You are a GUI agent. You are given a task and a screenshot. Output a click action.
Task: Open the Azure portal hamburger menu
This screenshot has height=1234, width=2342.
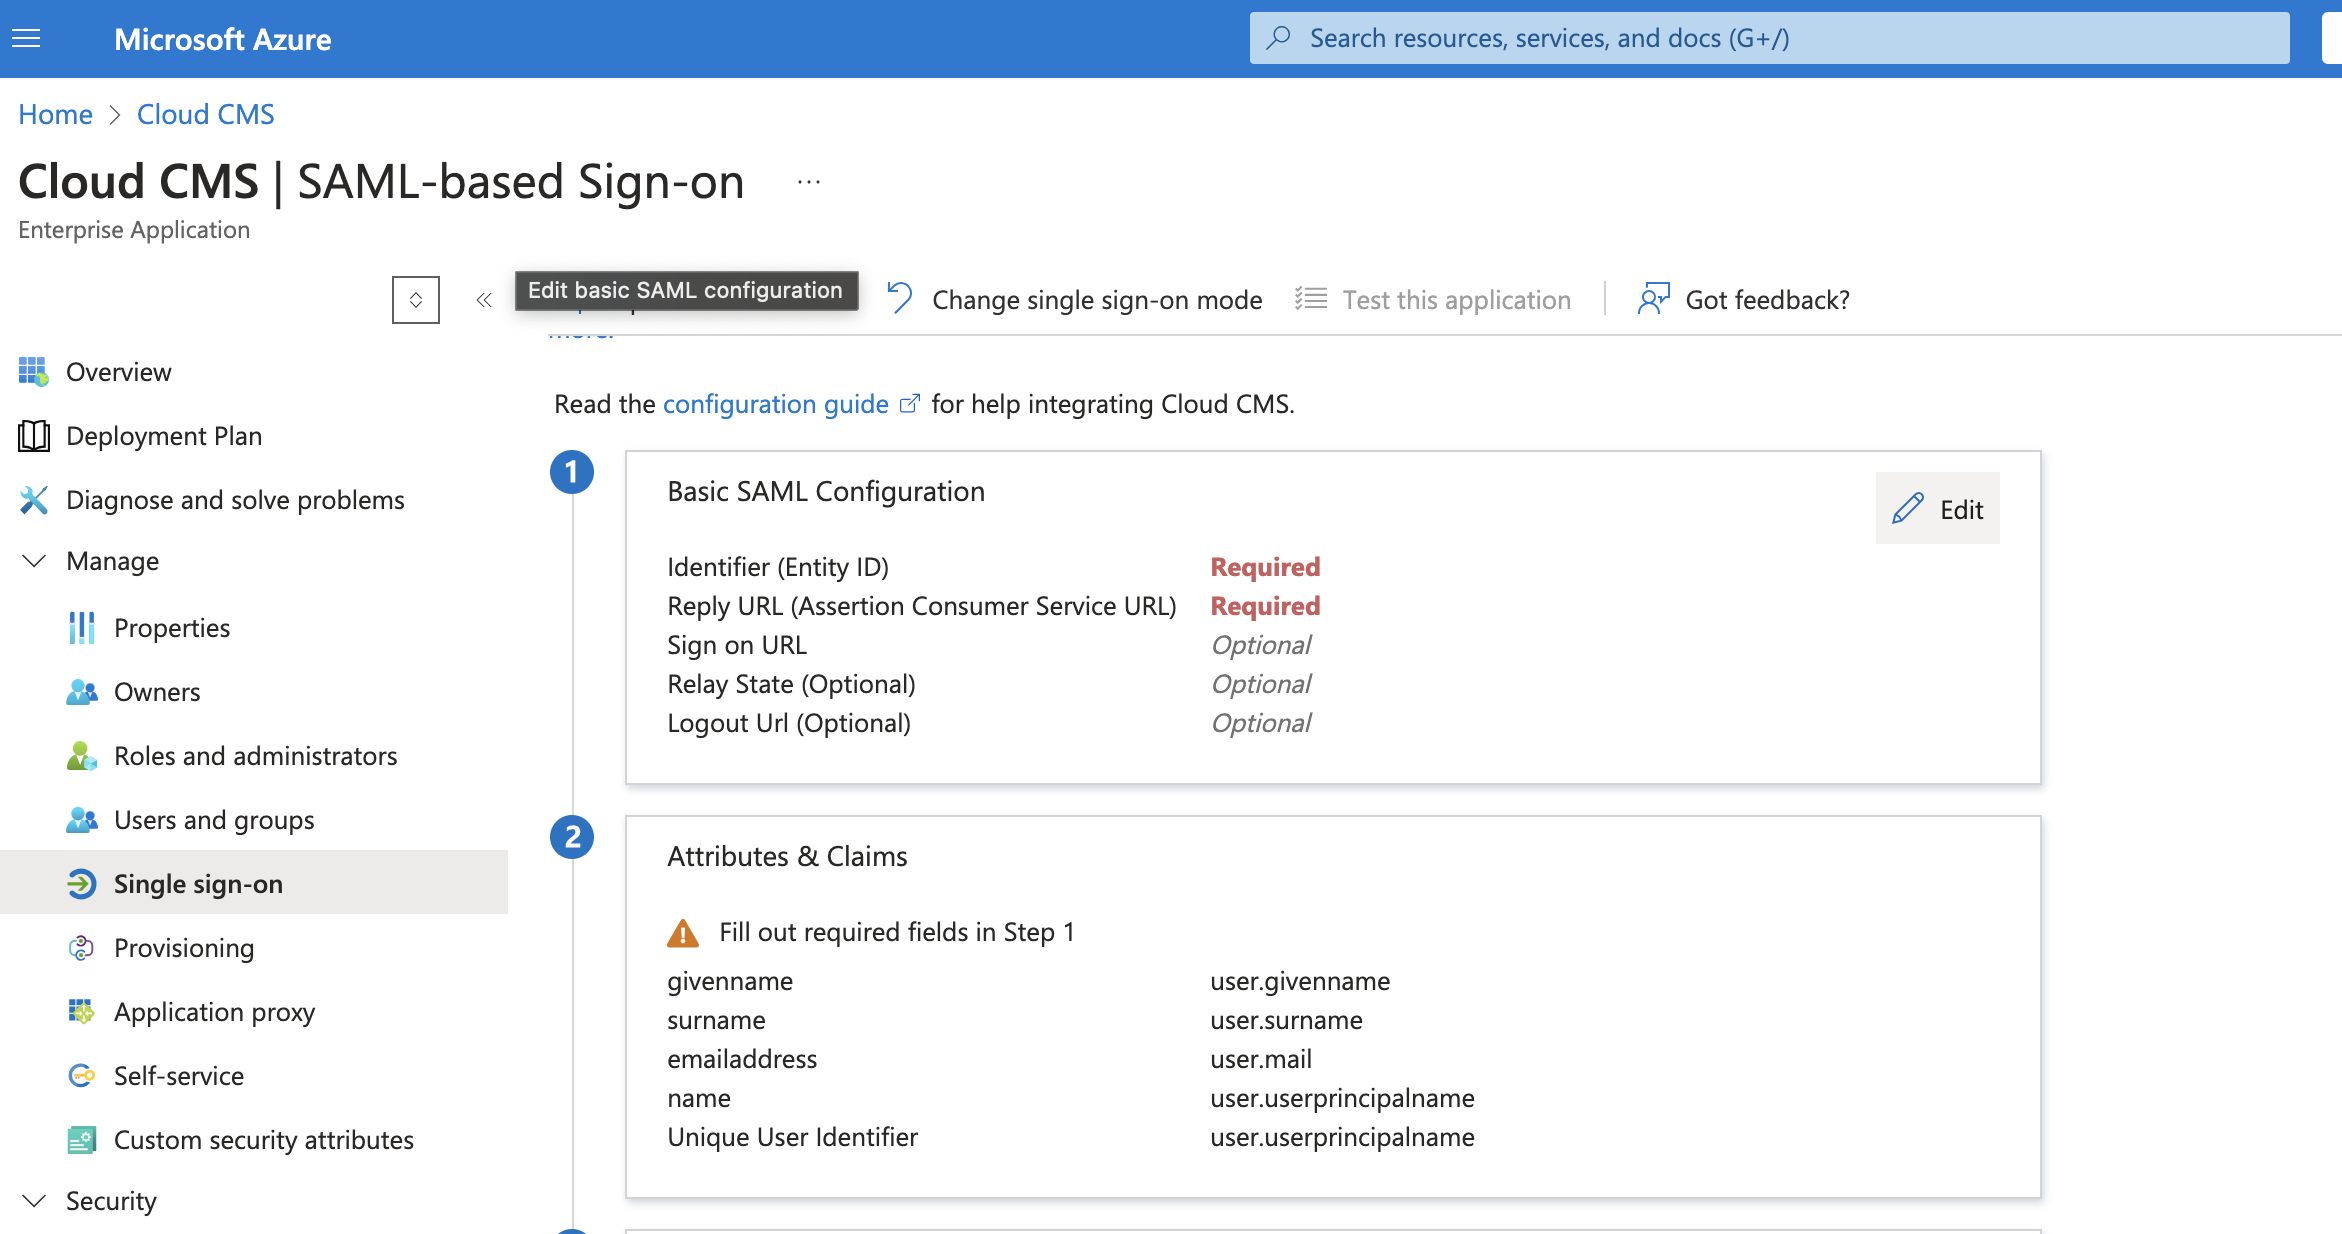[x=26, y=39]
